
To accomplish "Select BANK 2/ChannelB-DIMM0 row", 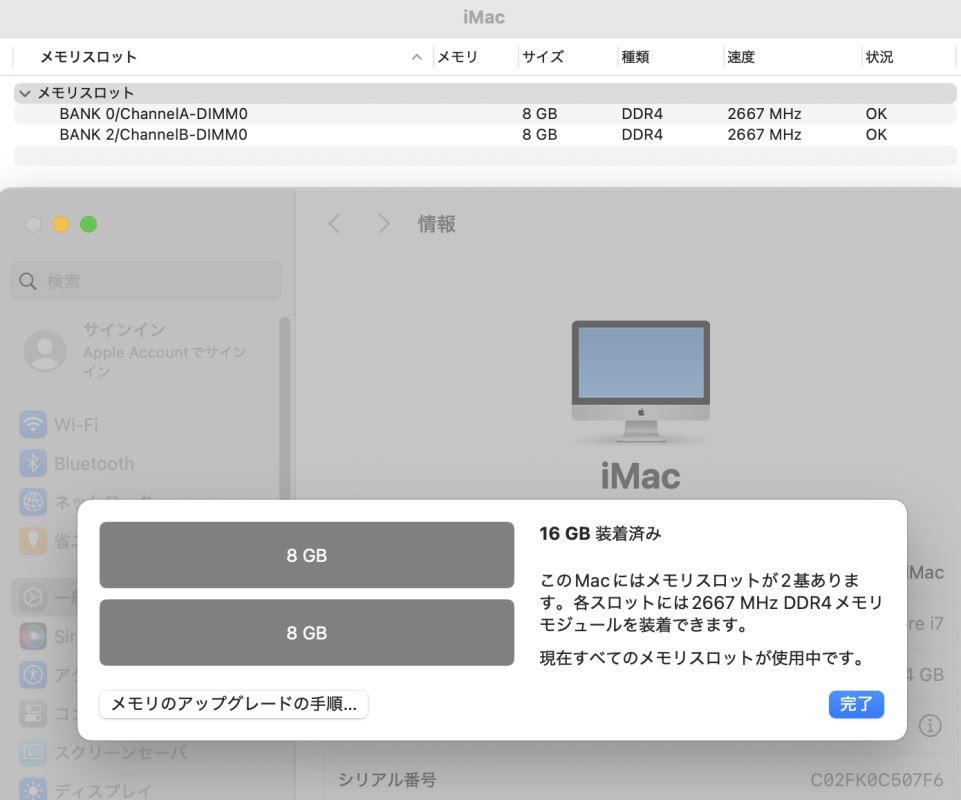I will [x=484, y=135].
